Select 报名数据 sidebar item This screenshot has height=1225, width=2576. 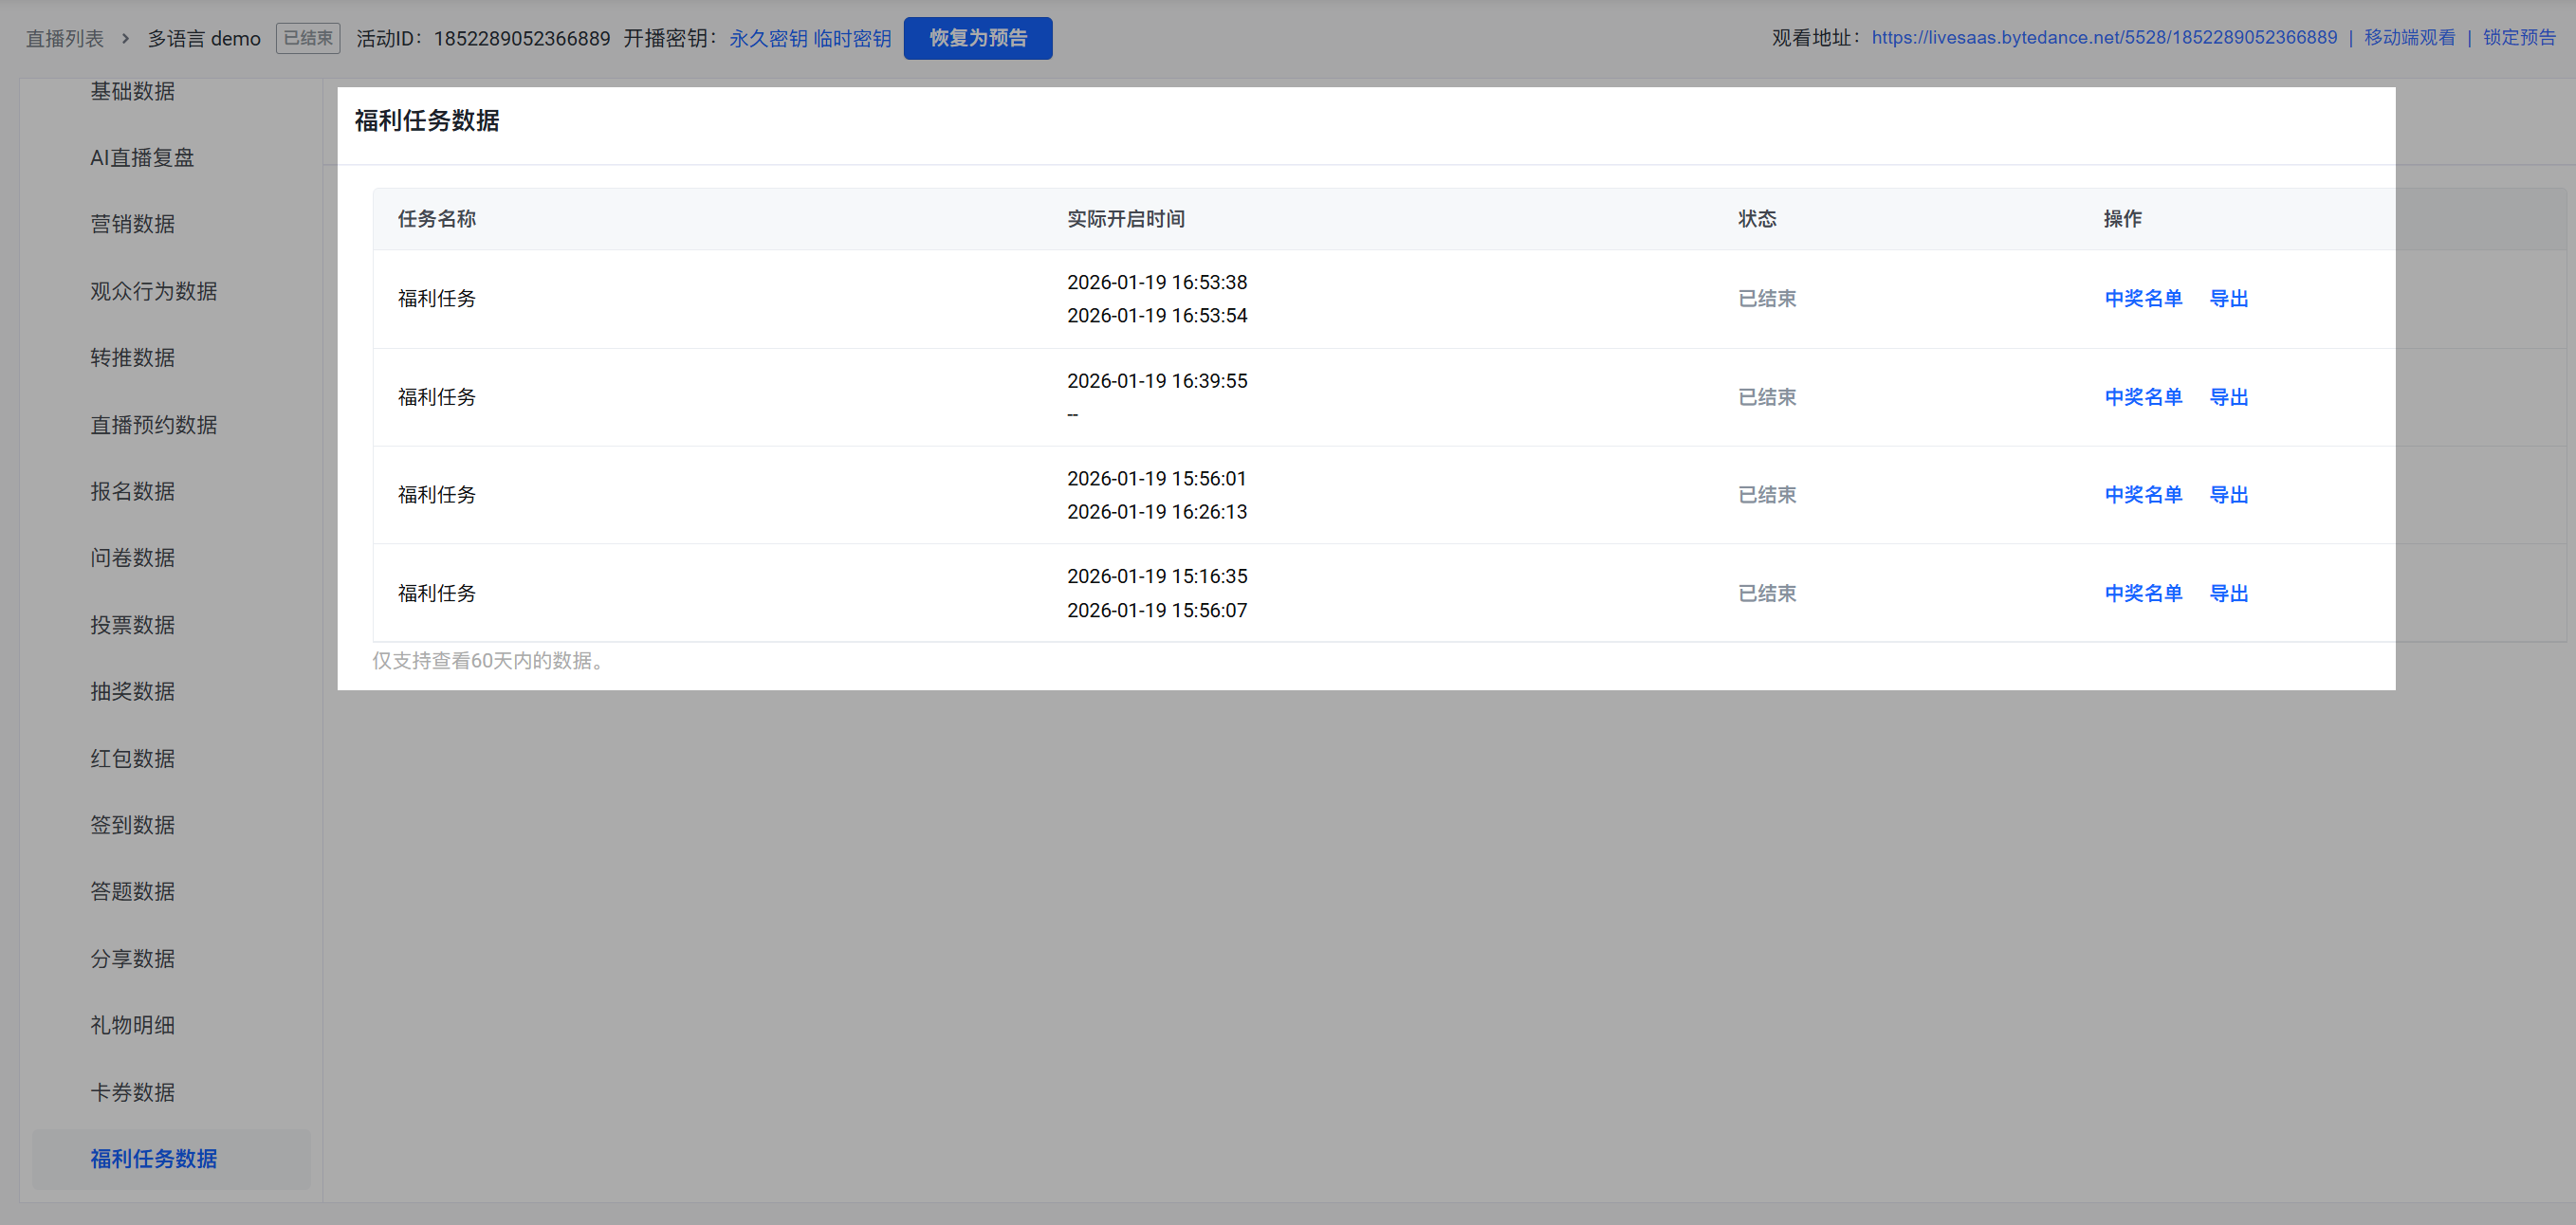[x=133, y=491]
